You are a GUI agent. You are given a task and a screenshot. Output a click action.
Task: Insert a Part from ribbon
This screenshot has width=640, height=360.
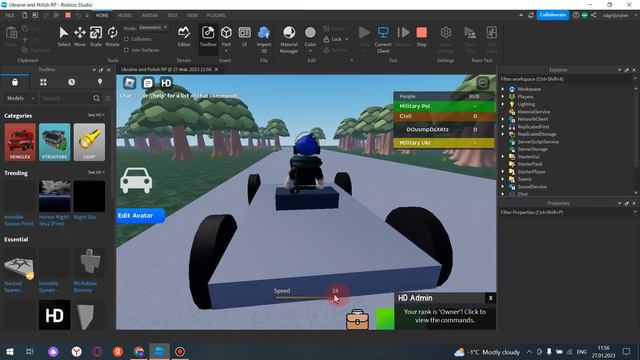click(x=226, y=38)
